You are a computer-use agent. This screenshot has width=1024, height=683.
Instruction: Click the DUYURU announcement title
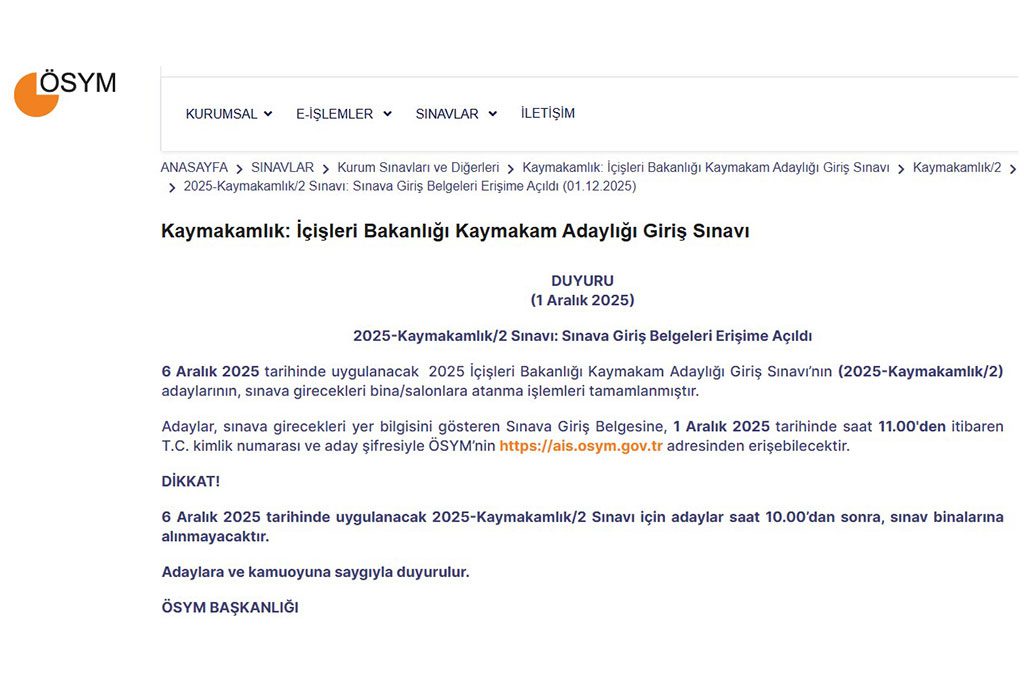click(x=582, y=281)
